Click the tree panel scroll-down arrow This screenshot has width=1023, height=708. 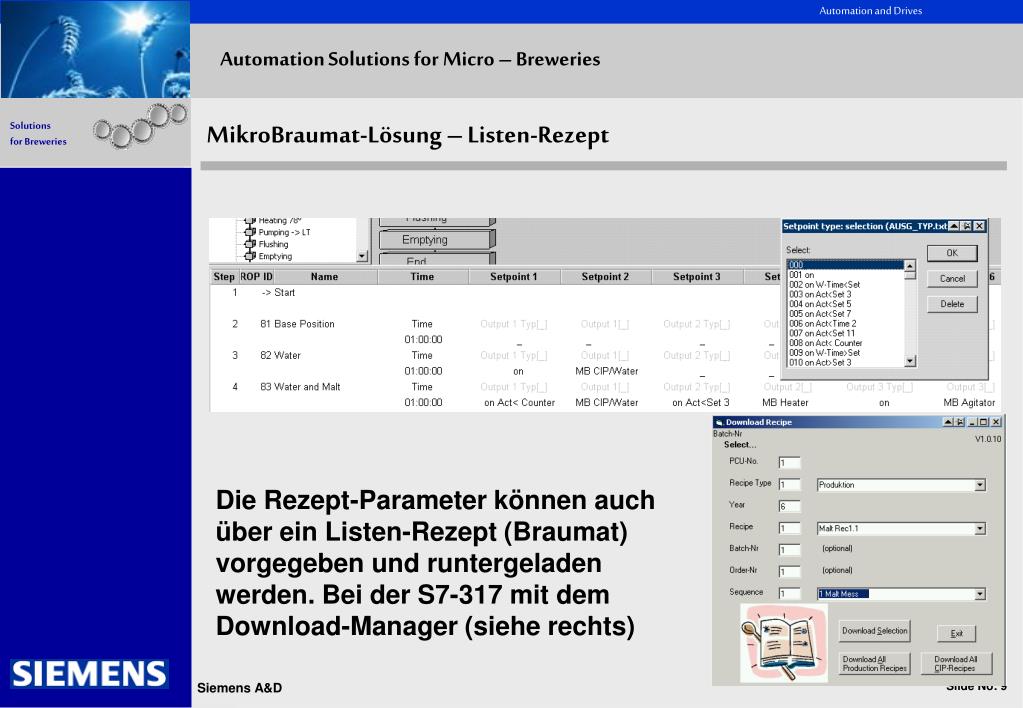pos(362,256)
